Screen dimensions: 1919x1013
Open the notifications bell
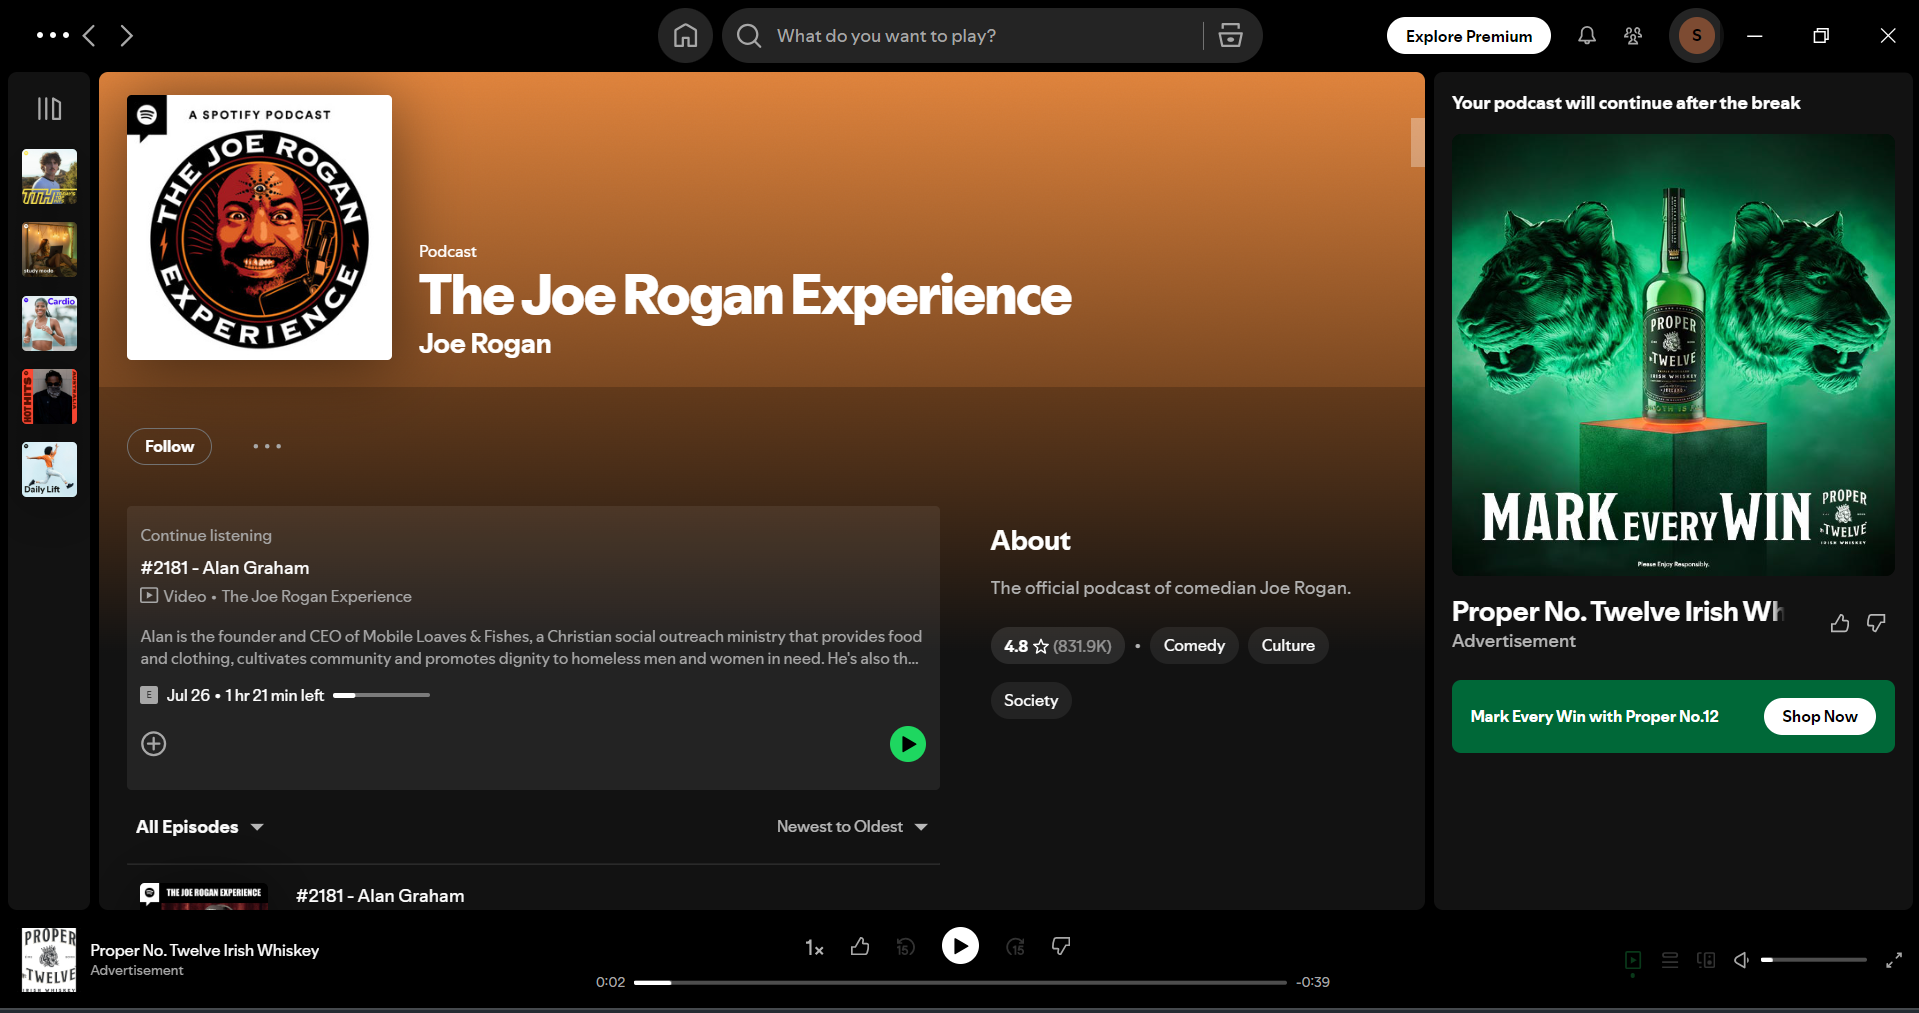pyautogui.click(x=1586, y=36)
